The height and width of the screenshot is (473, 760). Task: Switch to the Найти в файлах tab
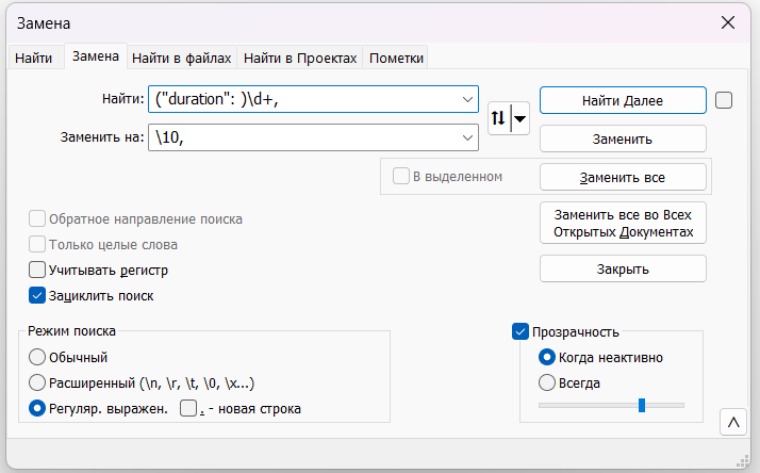(181, 58)
